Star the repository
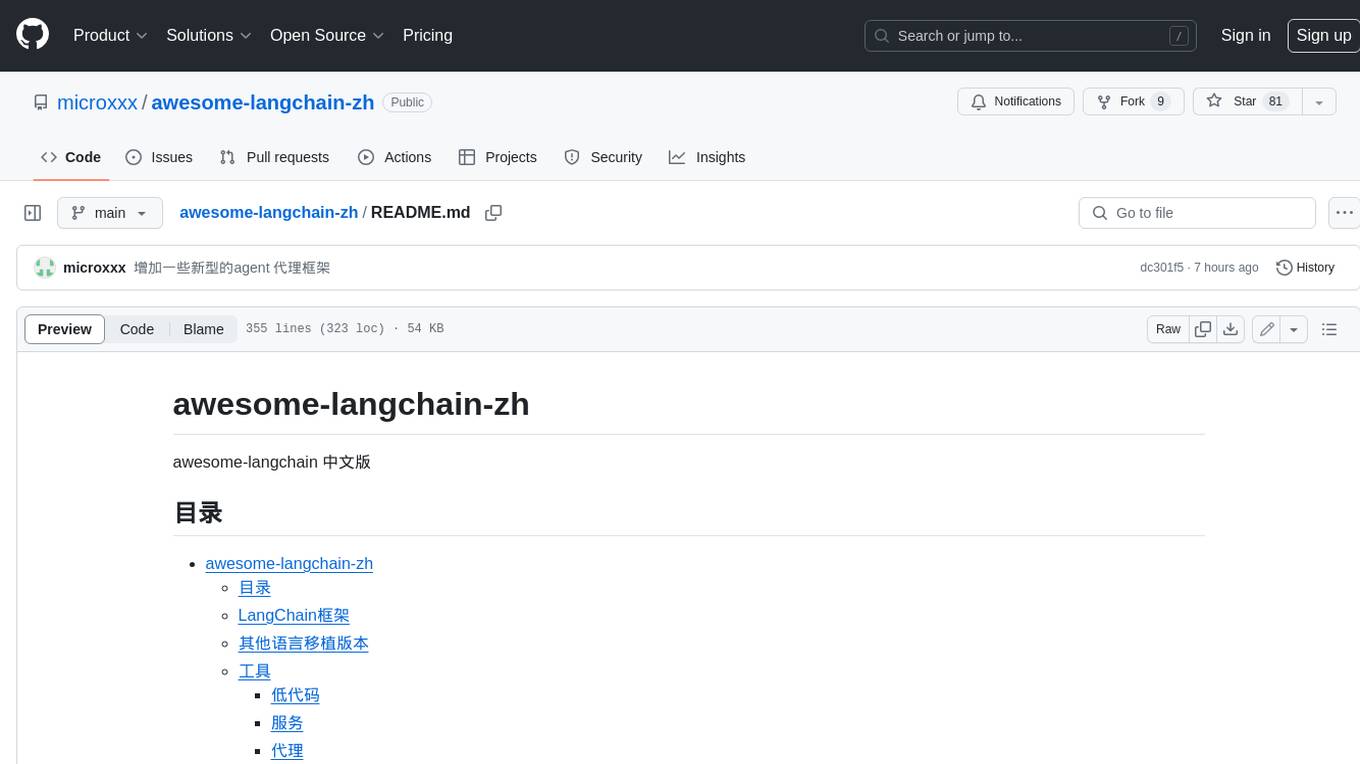Image resolution: width=1360 pixels, height=764 pixels. click(1246, 102)
